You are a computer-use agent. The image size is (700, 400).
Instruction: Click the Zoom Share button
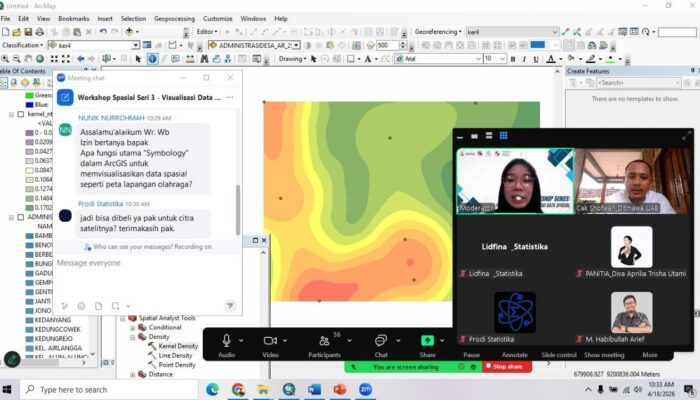coord(427,346)
